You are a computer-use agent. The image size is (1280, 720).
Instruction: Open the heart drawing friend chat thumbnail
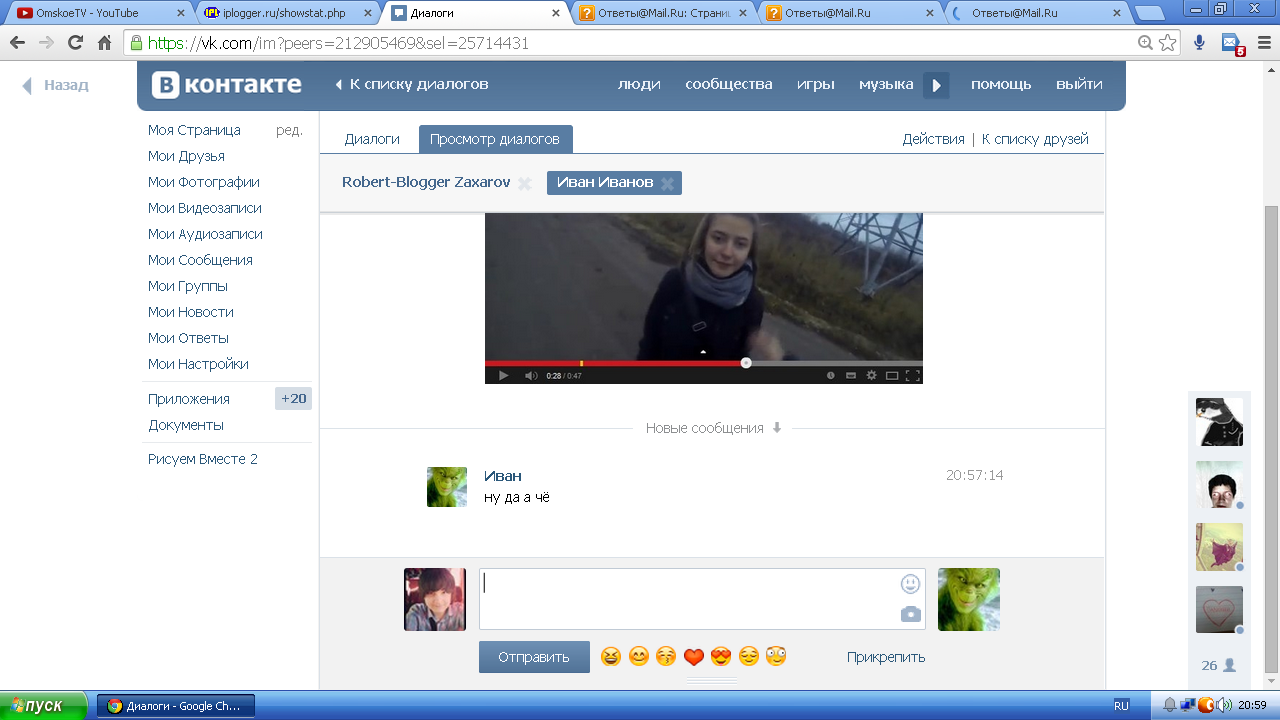[1219, 609]
